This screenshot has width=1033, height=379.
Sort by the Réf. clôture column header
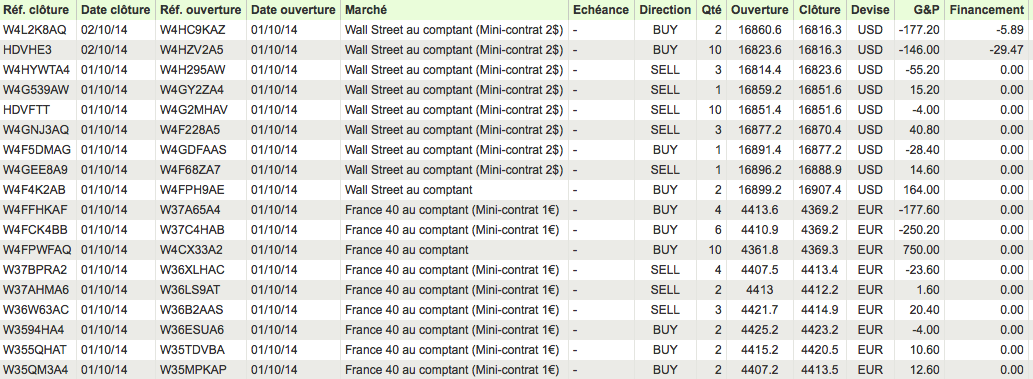tap(38, 10)
